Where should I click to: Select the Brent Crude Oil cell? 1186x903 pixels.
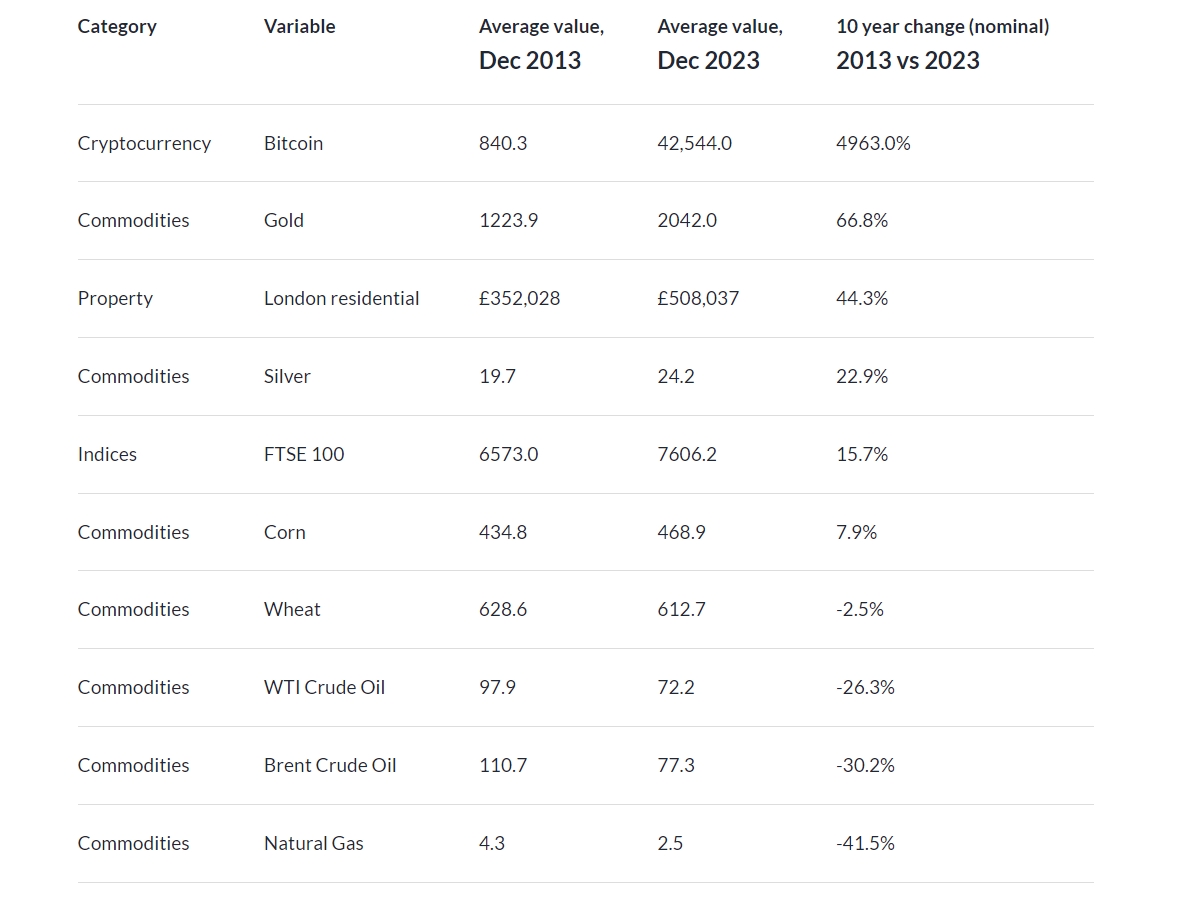click(x=329, y=765)
